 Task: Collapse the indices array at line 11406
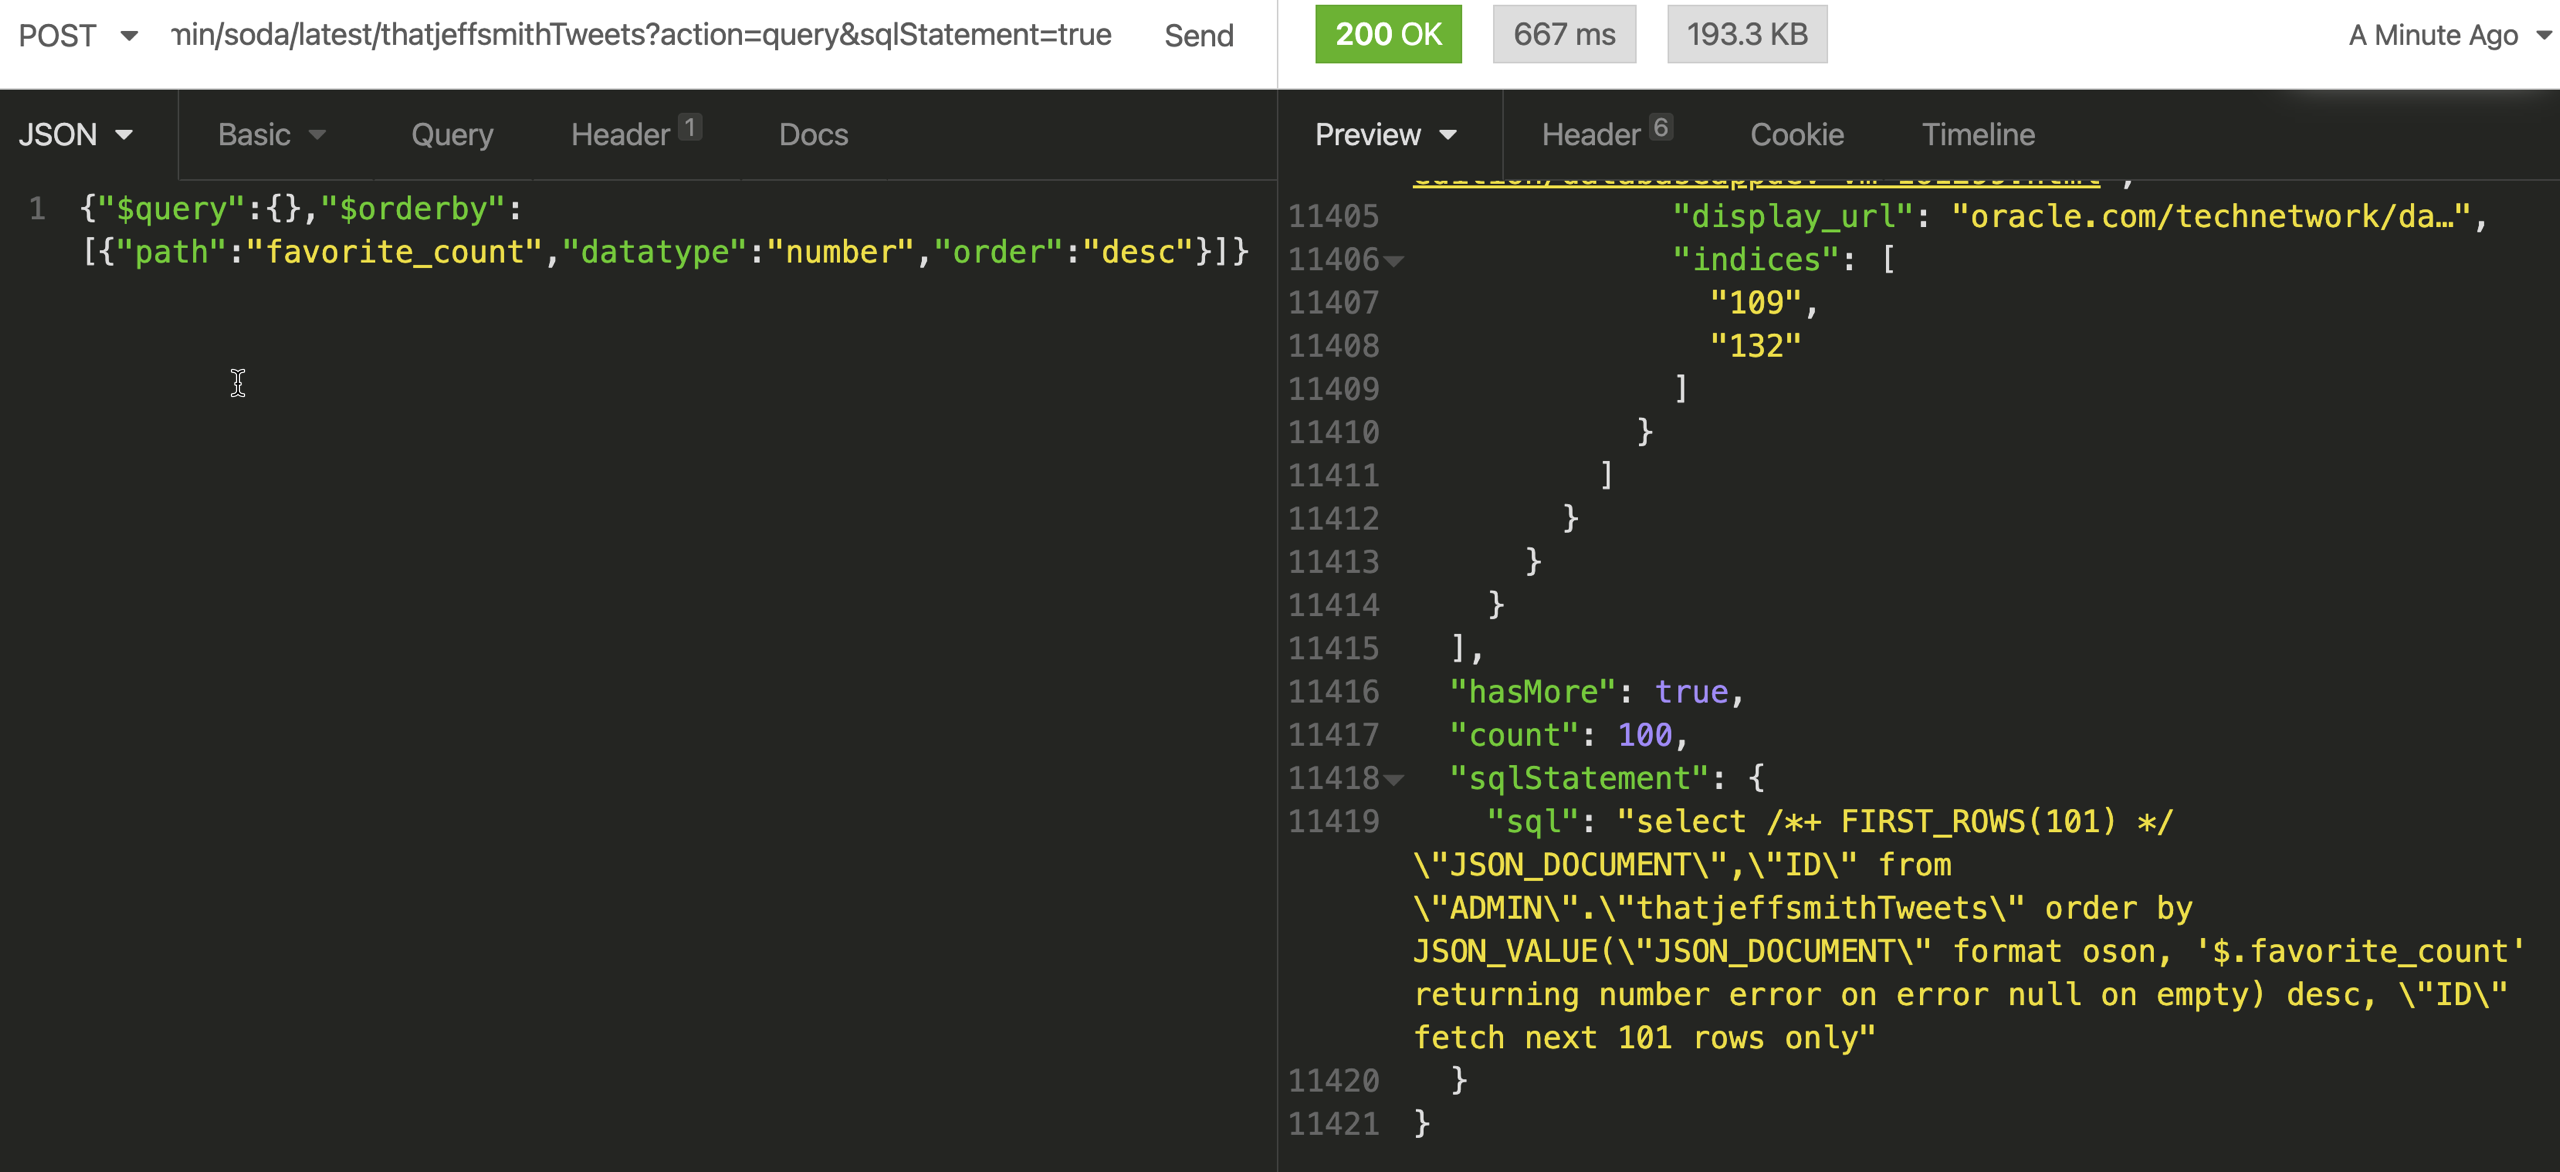click(x=1394, y=261)
